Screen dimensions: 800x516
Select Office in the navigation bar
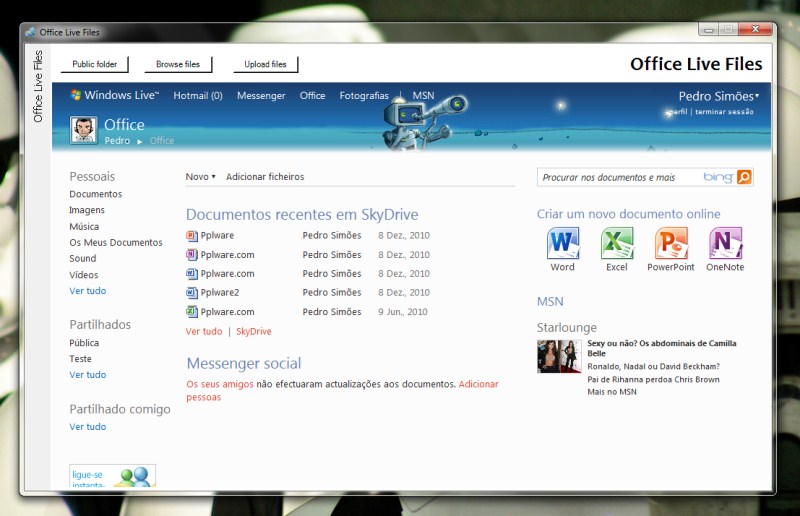(x=312, y=95)
